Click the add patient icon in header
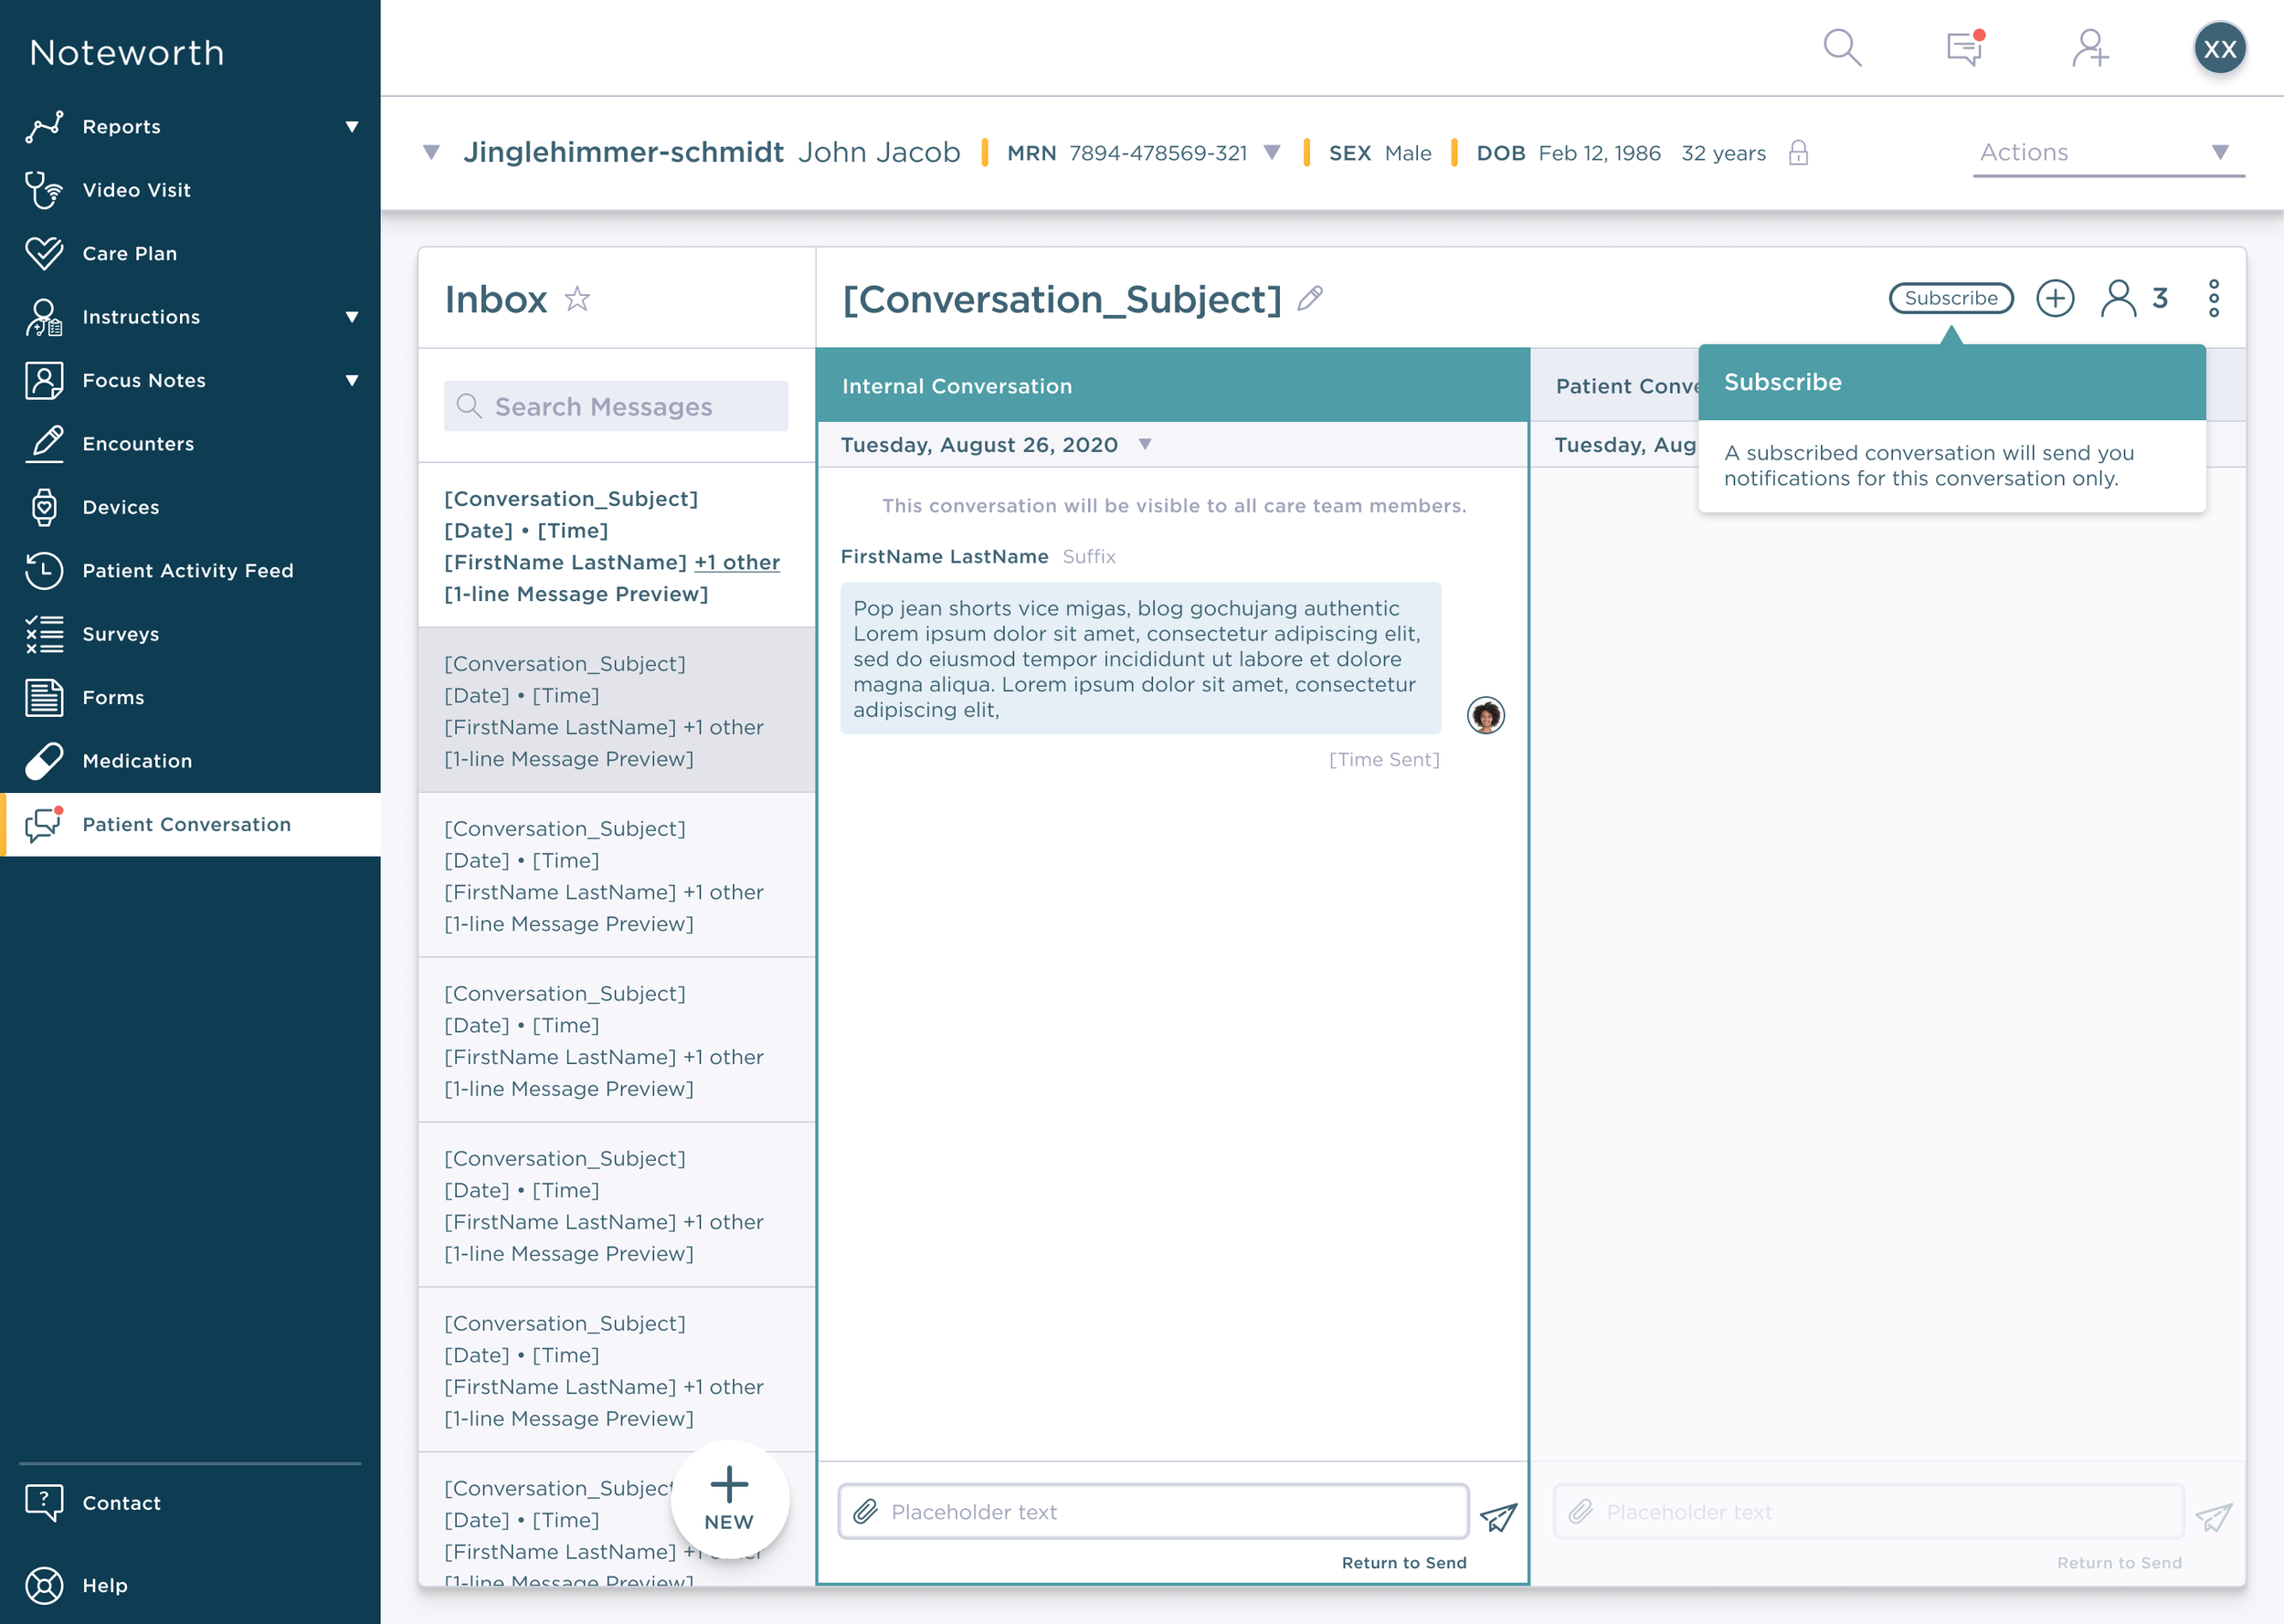2284x1624 pixels. 2090,47
